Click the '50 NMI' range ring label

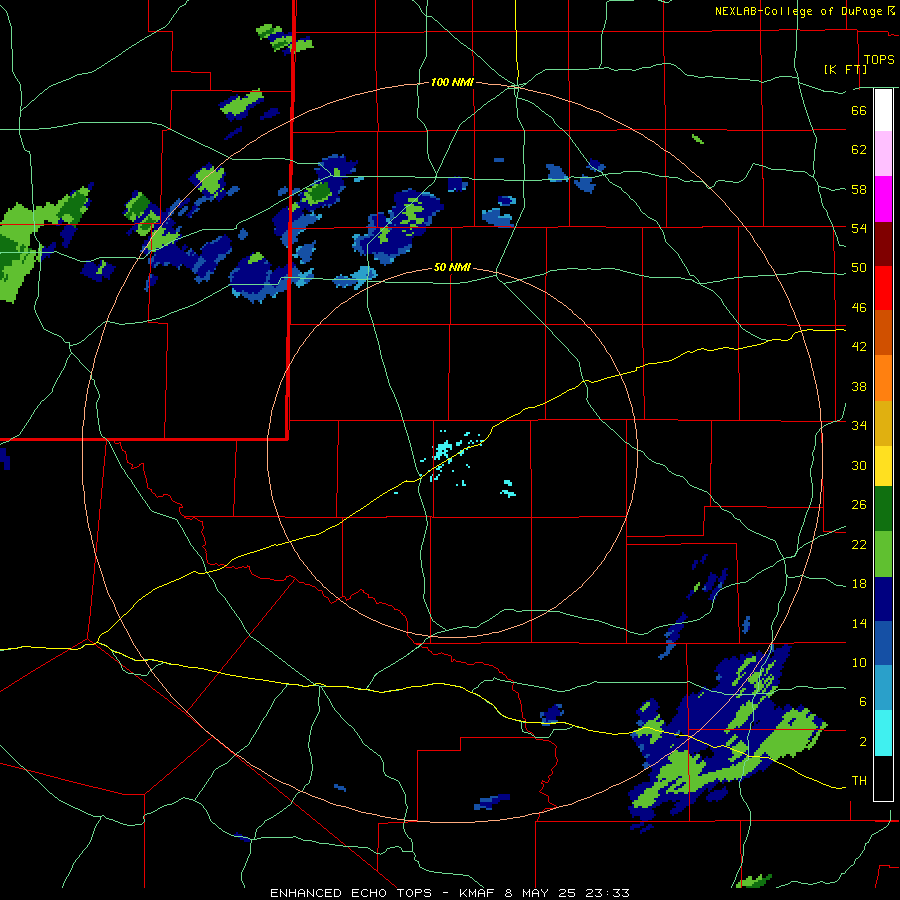coord(452,267)
